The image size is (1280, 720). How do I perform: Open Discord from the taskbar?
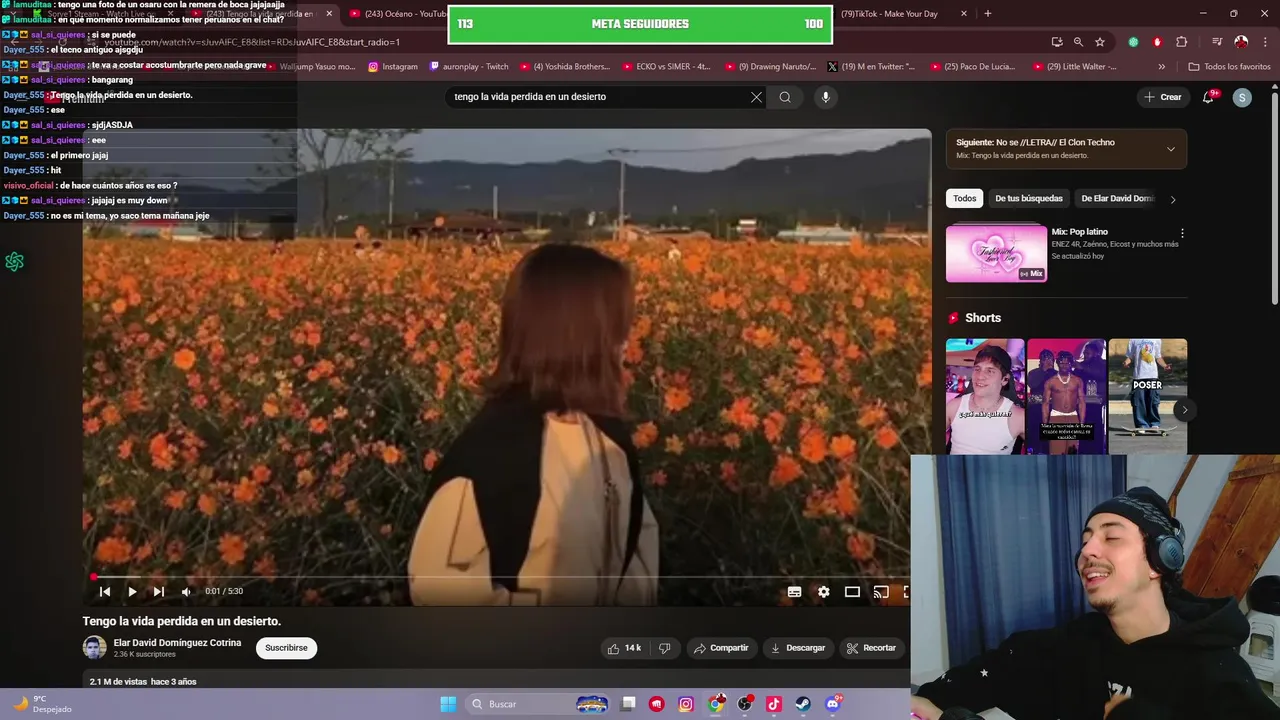[832, 704]
